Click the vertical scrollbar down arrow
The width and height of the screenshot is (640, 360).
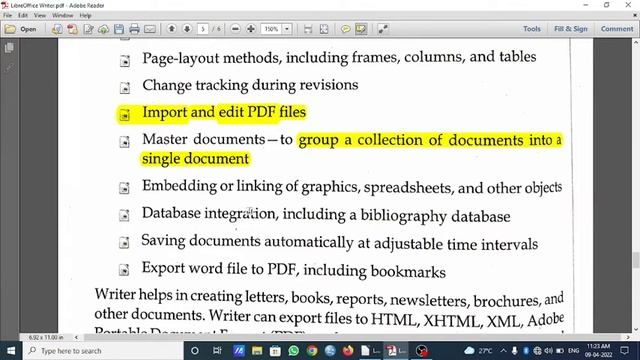tap(636, 329)
